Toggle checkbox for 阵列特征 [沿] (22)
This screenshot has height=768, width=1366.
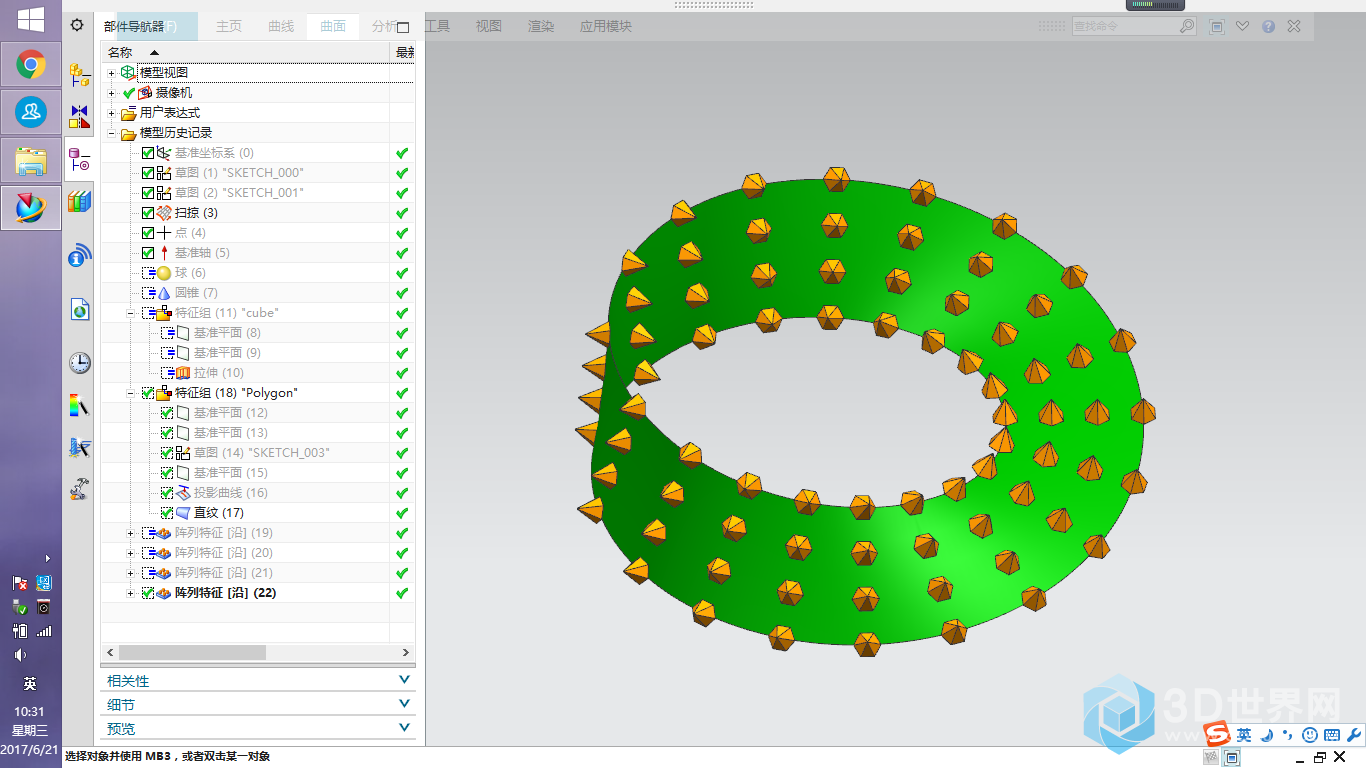(148, 593)
